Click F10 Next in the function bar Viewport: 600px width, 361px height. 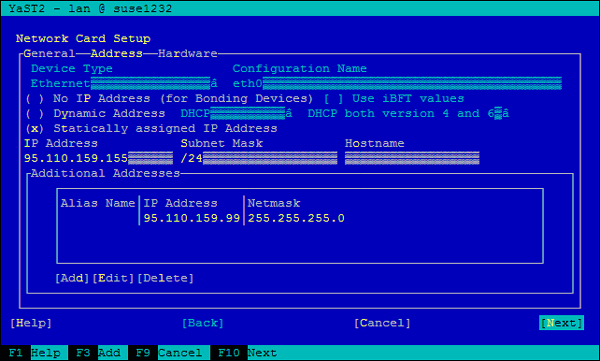click(x=248, y=353)
